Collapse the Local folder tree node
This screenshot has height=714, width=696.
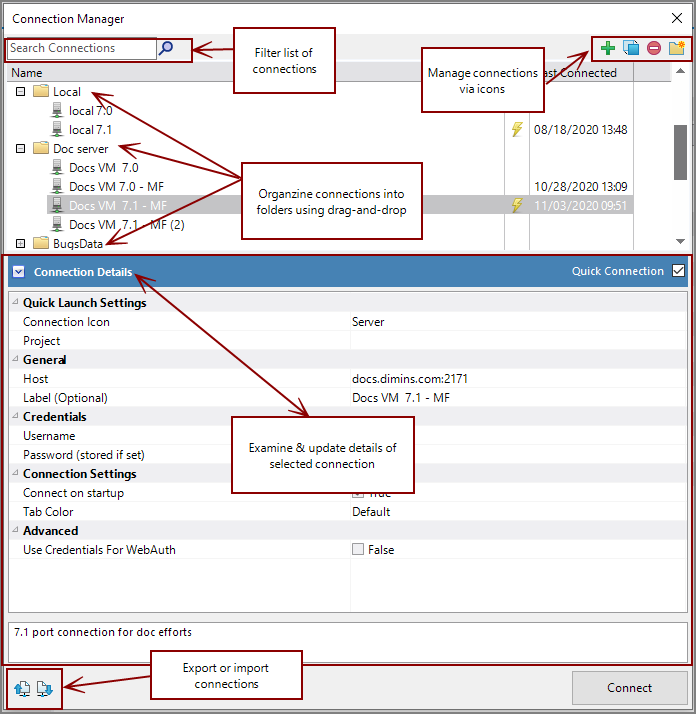(20, 92)
